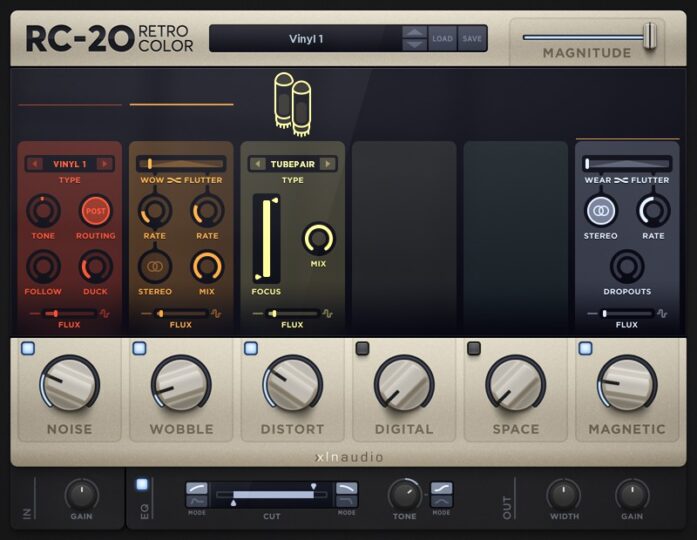Open the VINYL 1 noise type selector

pyautogui.click(x=70, y=164)
